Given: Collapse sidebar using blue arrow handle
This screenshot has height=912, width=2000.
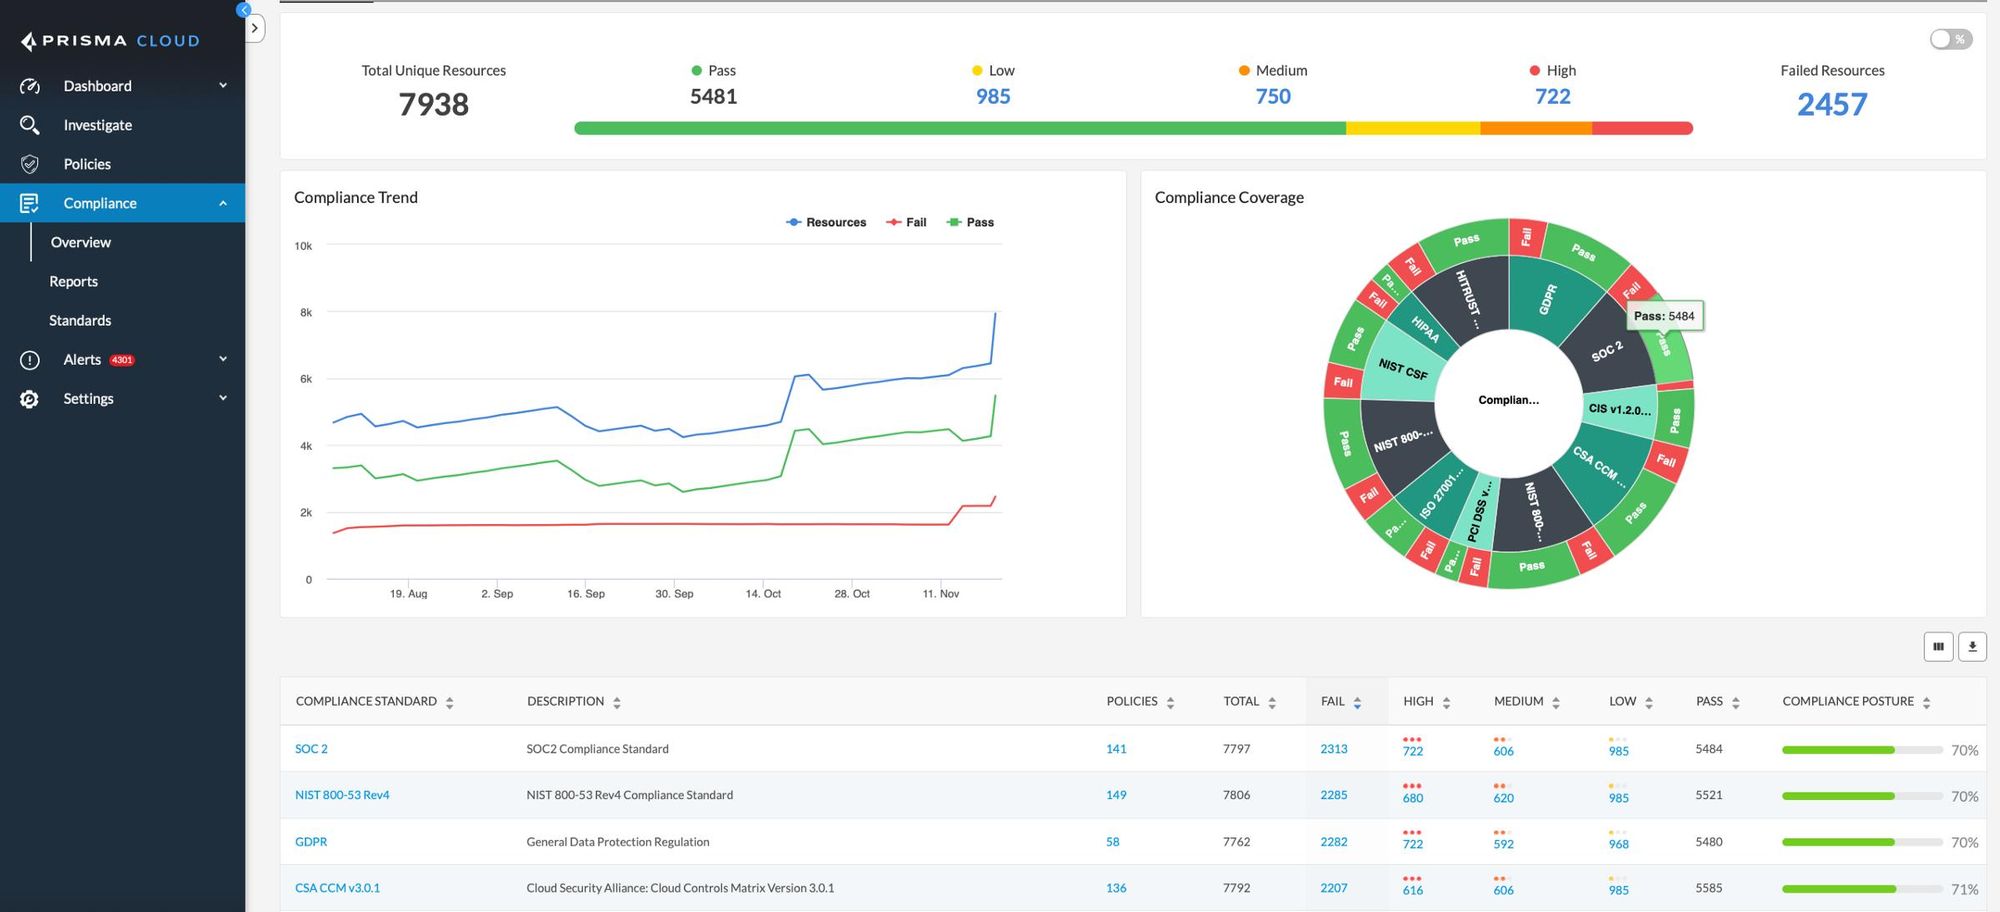Looking at the screenshot, I should click(x=243, y=10).
